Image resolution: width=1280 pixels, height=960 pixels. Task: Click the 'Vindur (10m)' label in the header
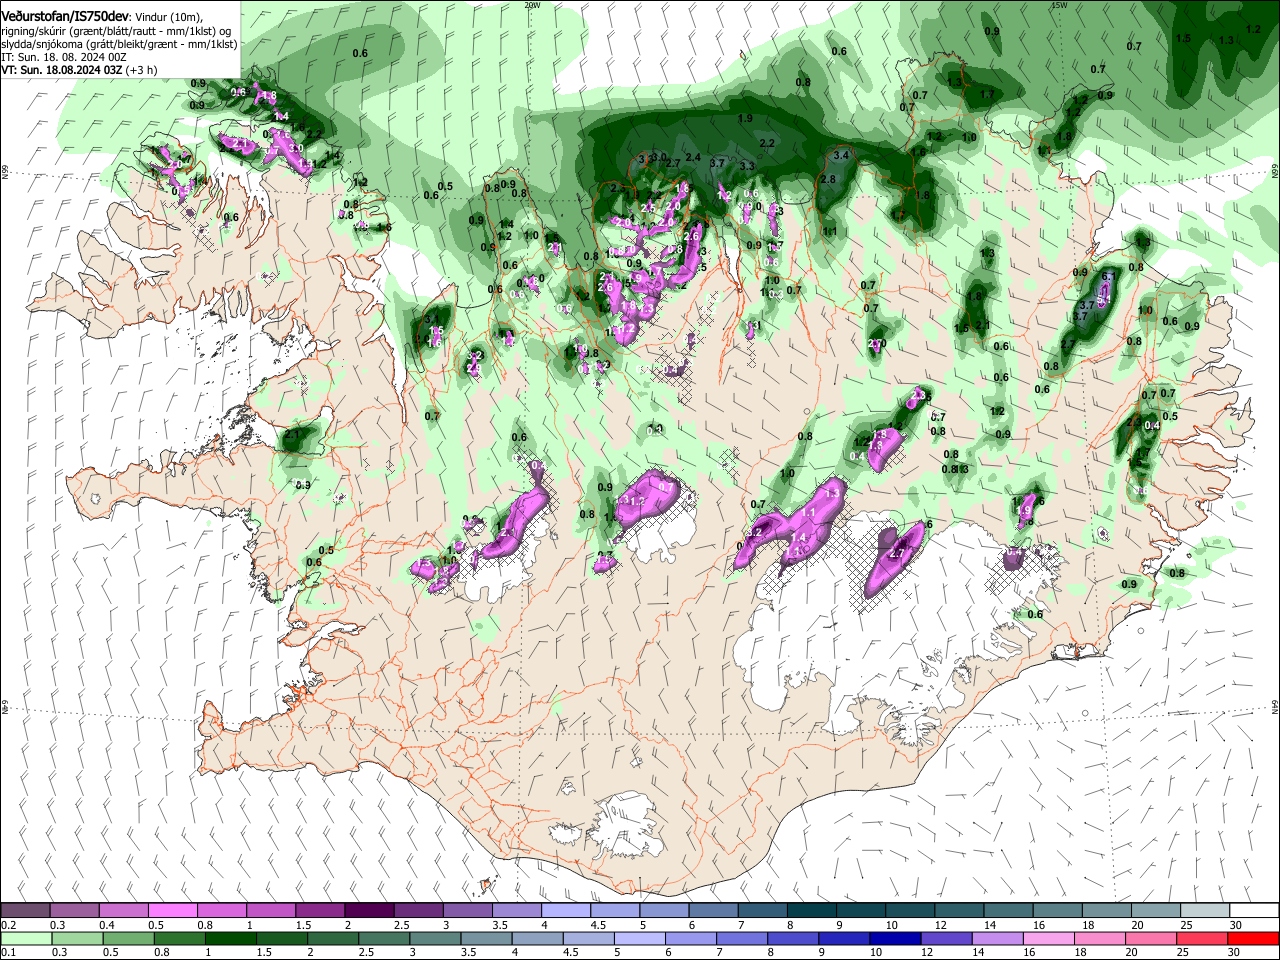(x=169, y=17)
